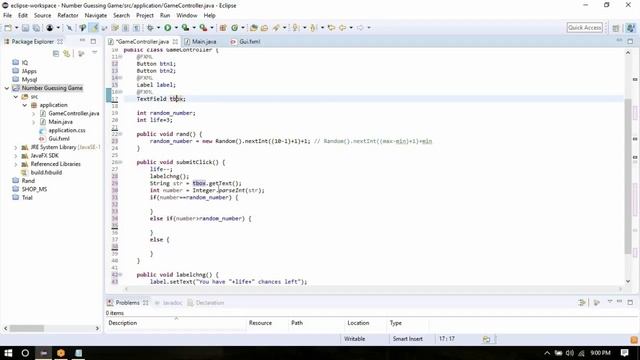640x360 pixels.
Task: Open the File menu
Action: (x=7, y=15)
